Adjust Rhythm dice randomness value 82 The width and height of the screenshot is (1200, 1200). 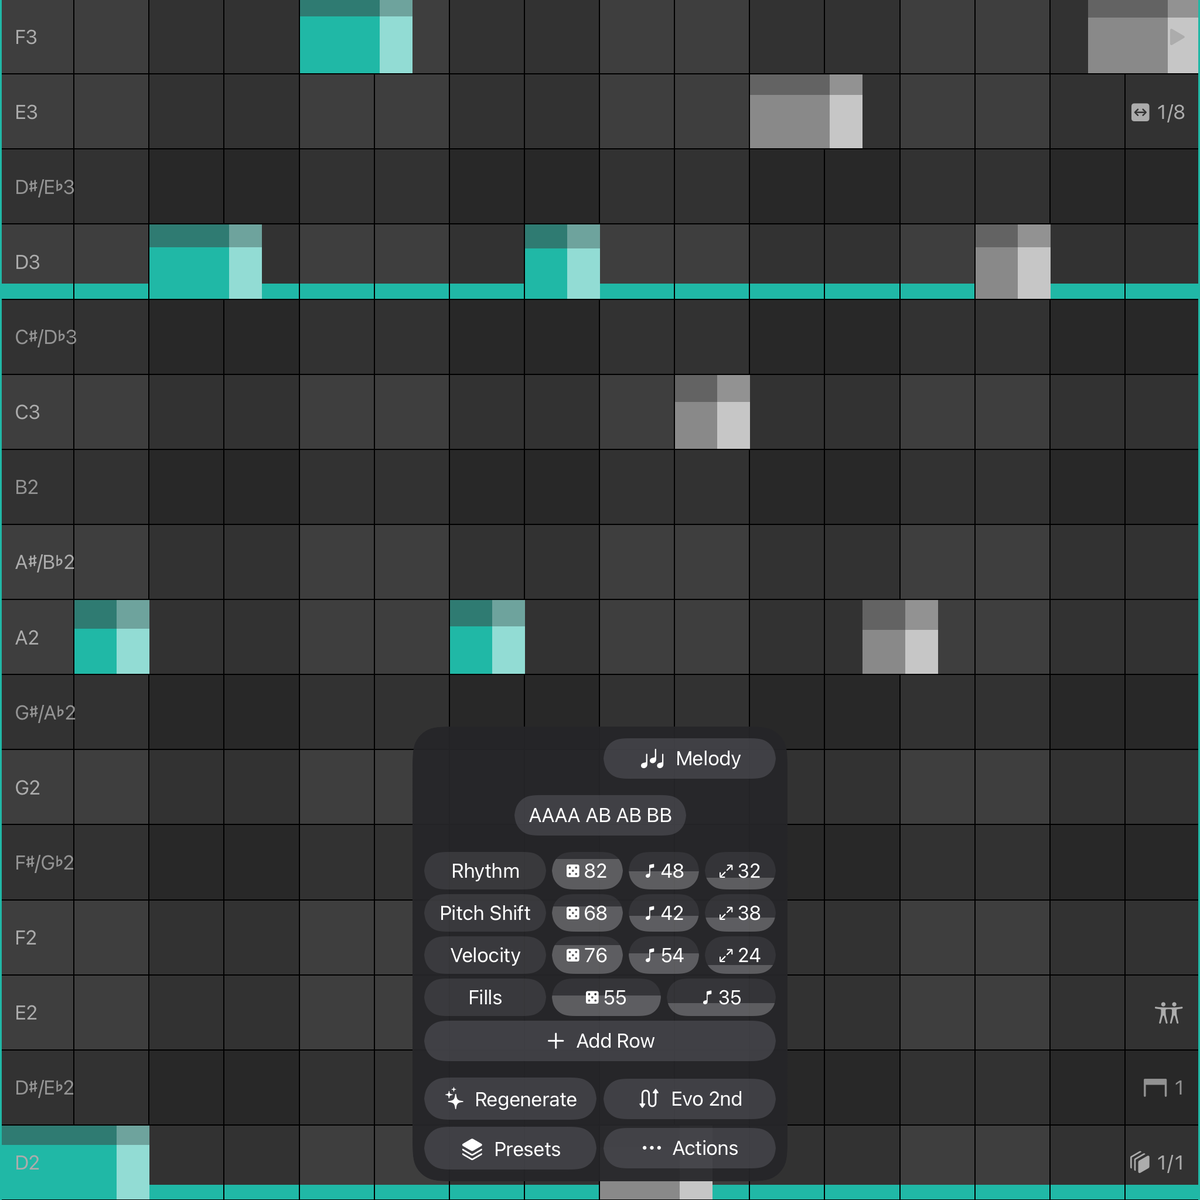[x=587, y=871]
